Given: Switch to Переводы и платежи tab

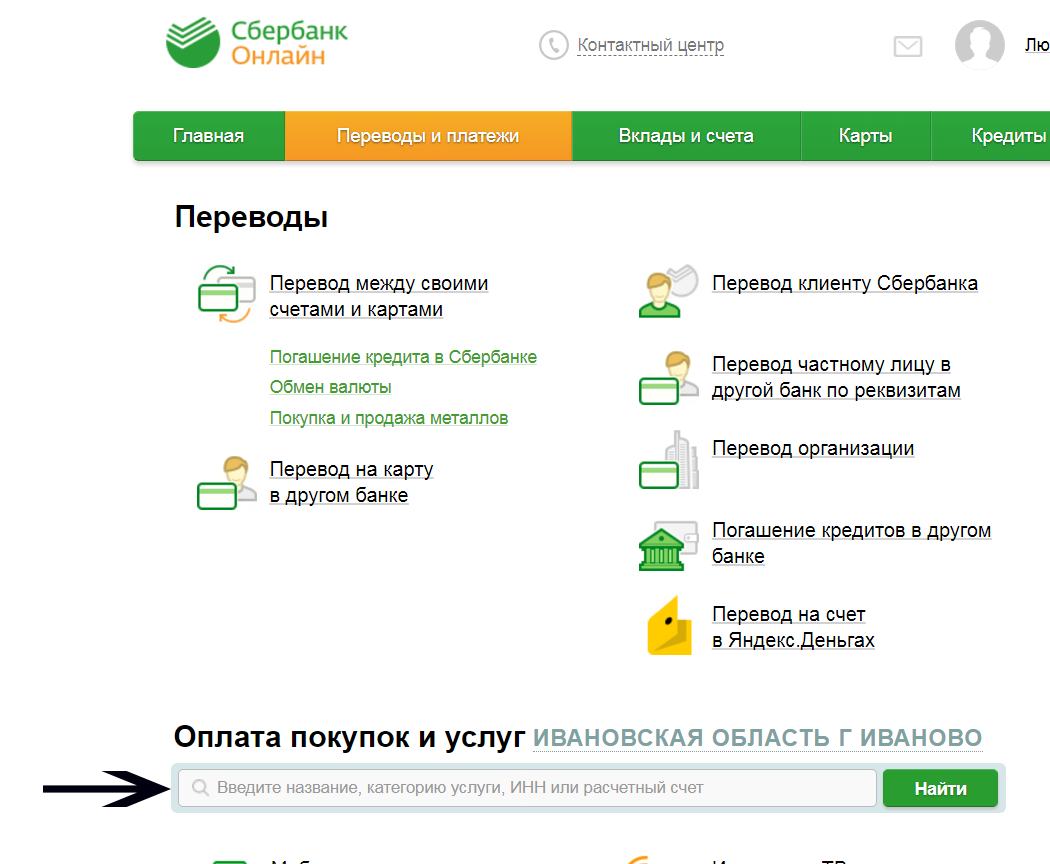Looking at the screenshot, I should tap(428, 136).
